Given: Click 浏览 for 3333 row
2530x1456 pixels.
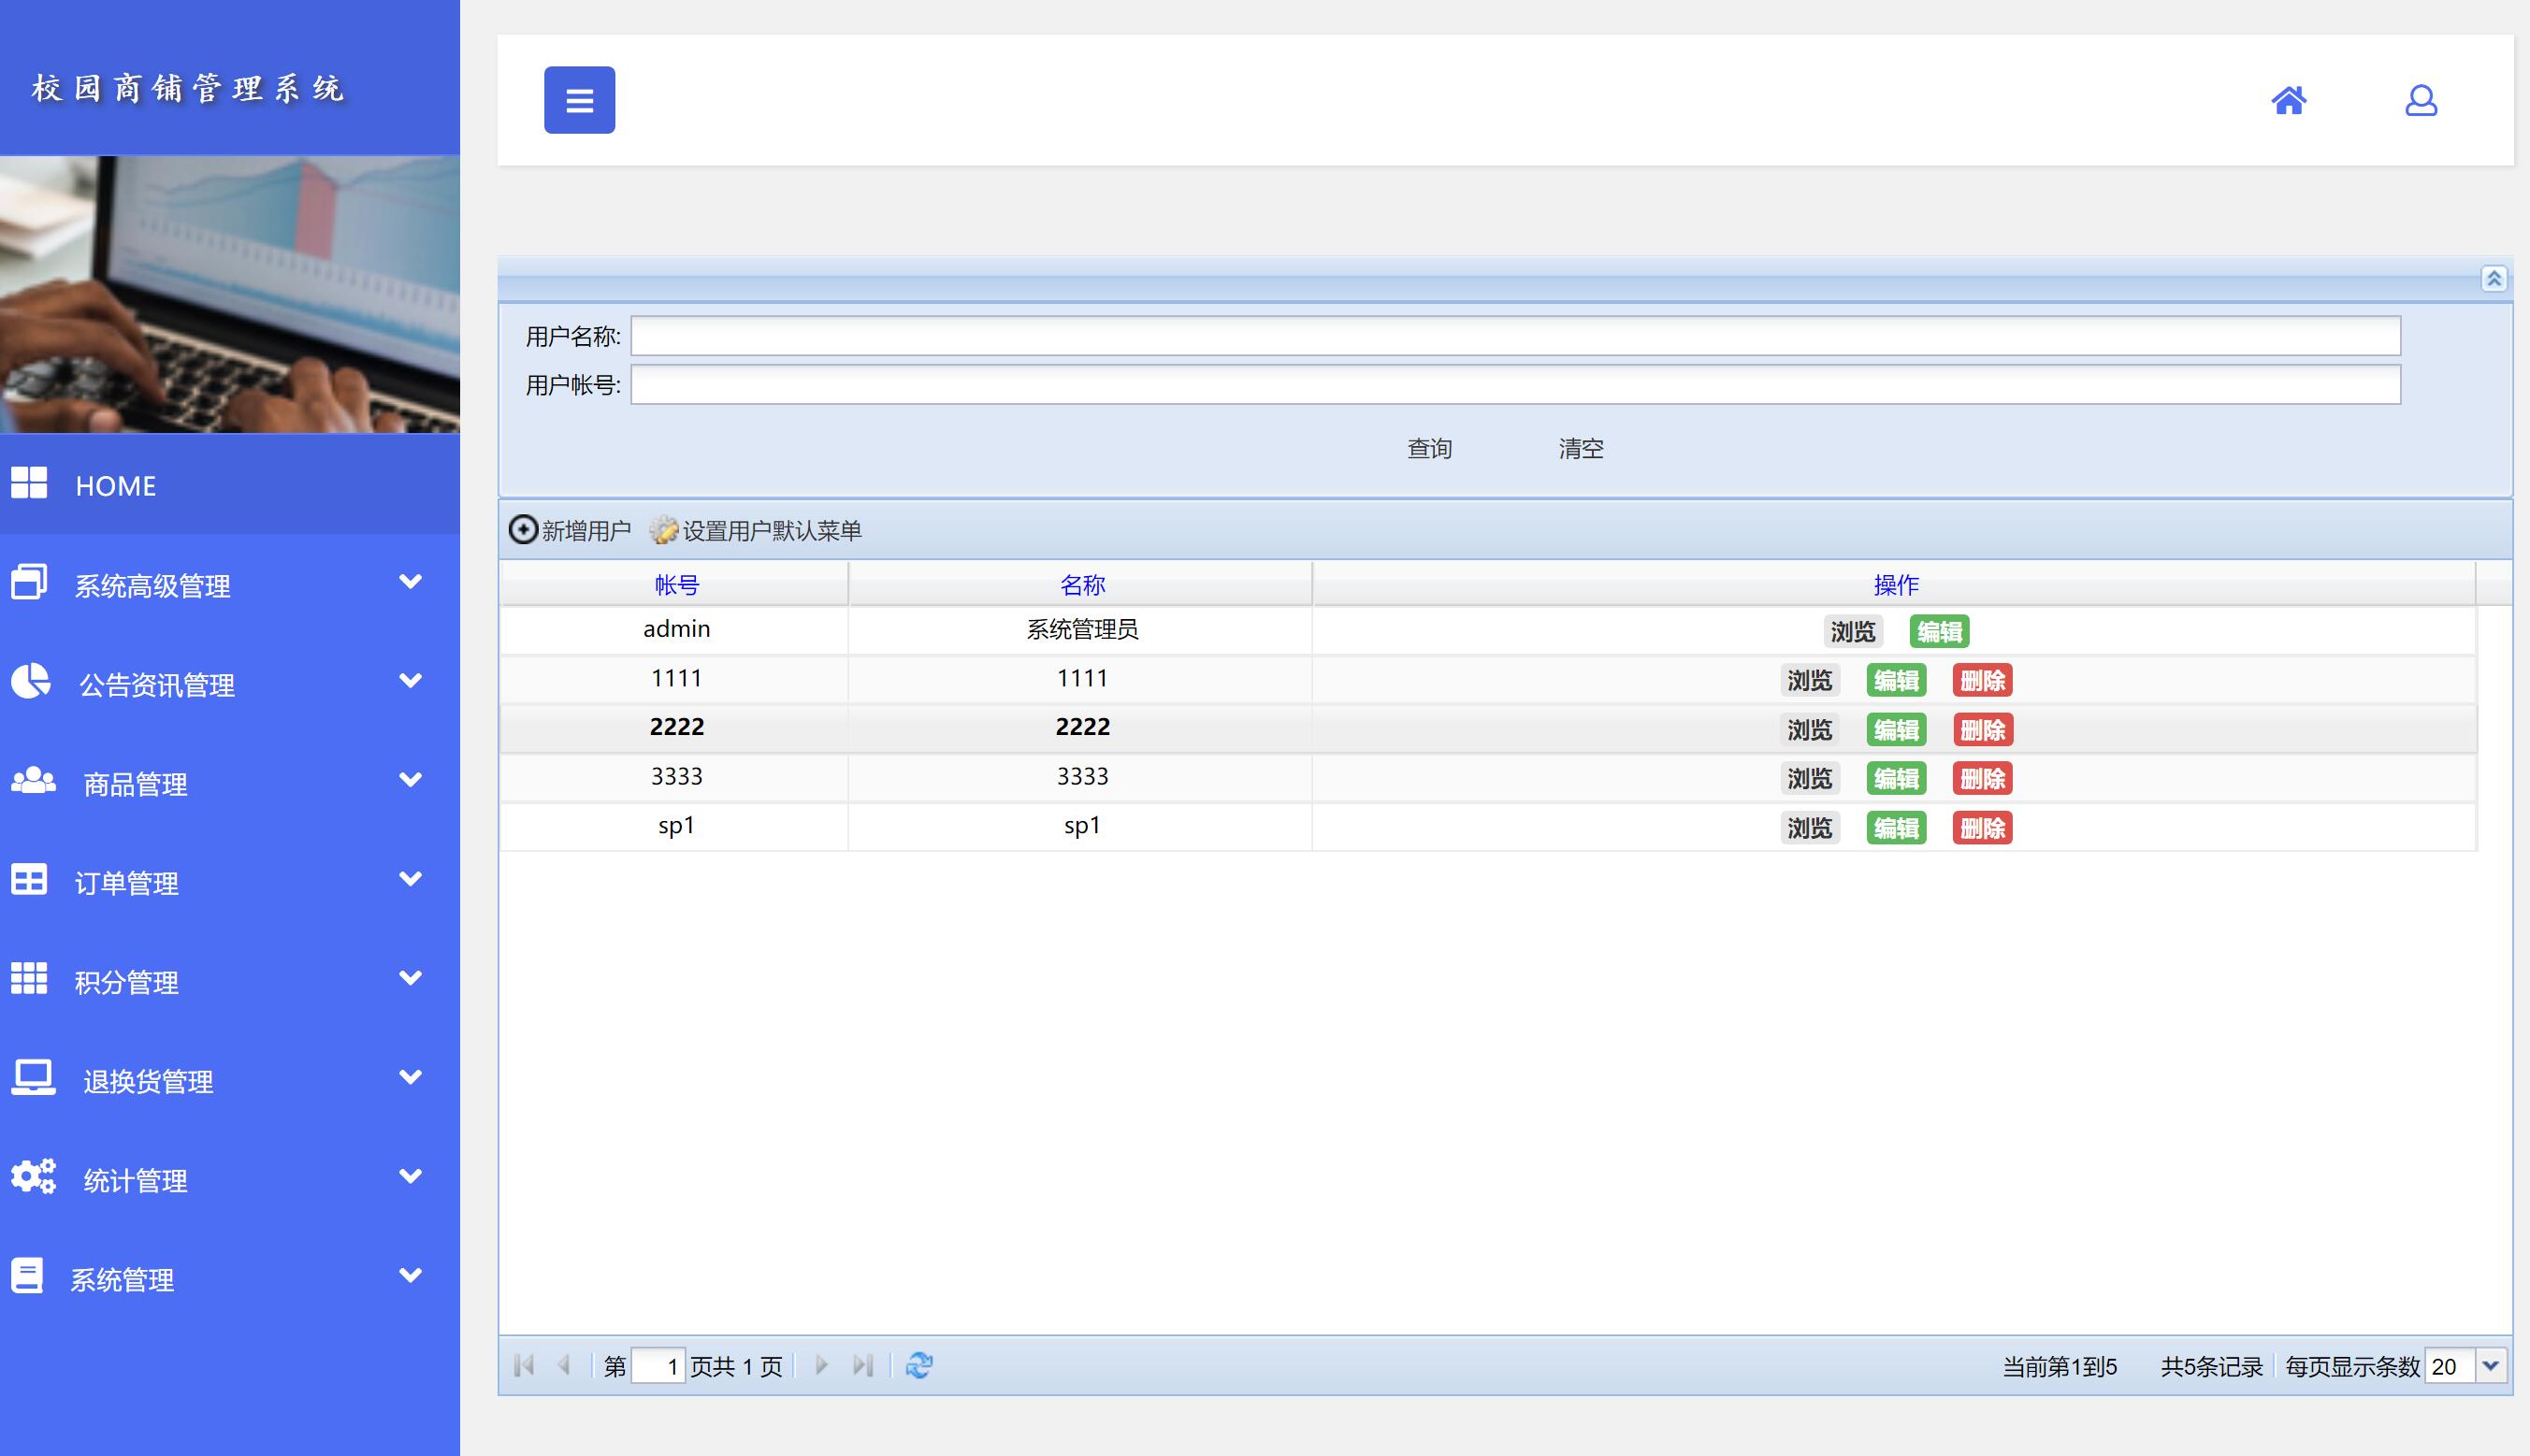Looking at the screenshot, I should point(1809,778).
